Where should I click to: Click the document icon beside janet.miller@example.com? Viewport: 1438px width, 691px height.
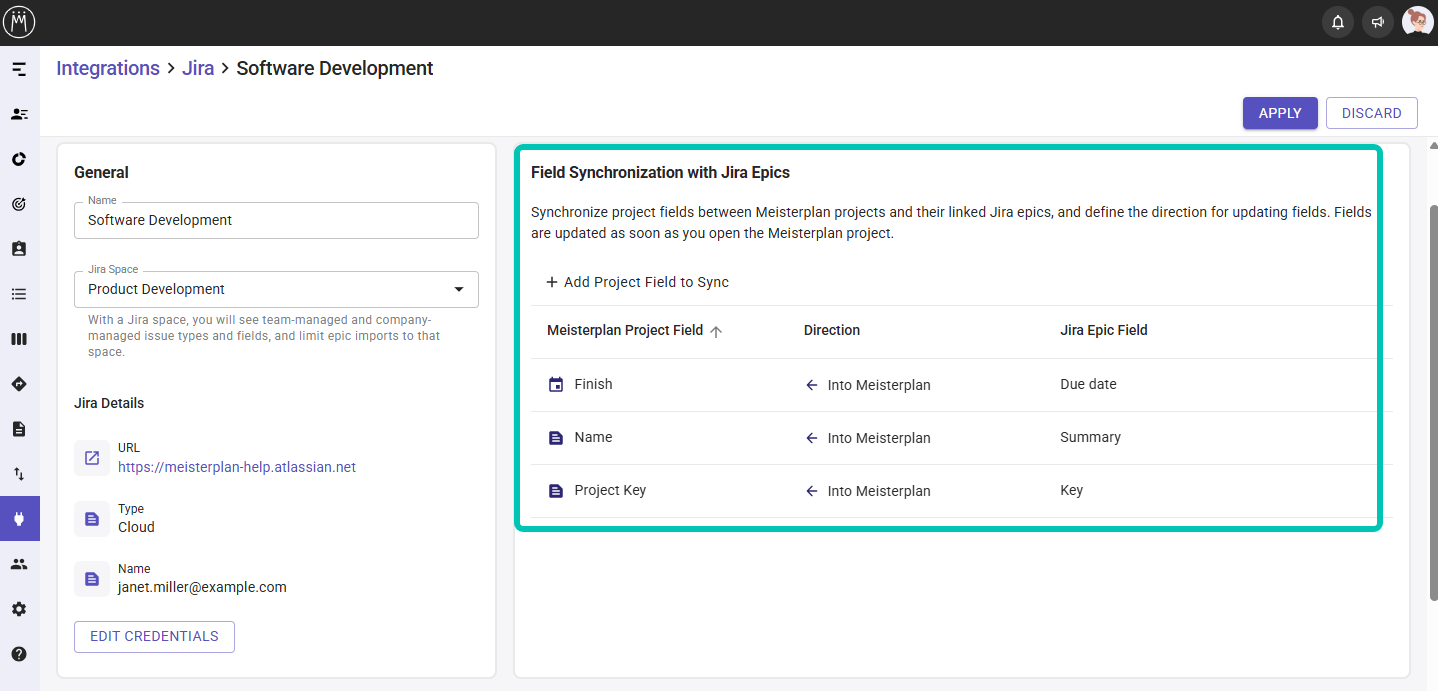pyautogui.click(x=92, y=579)
